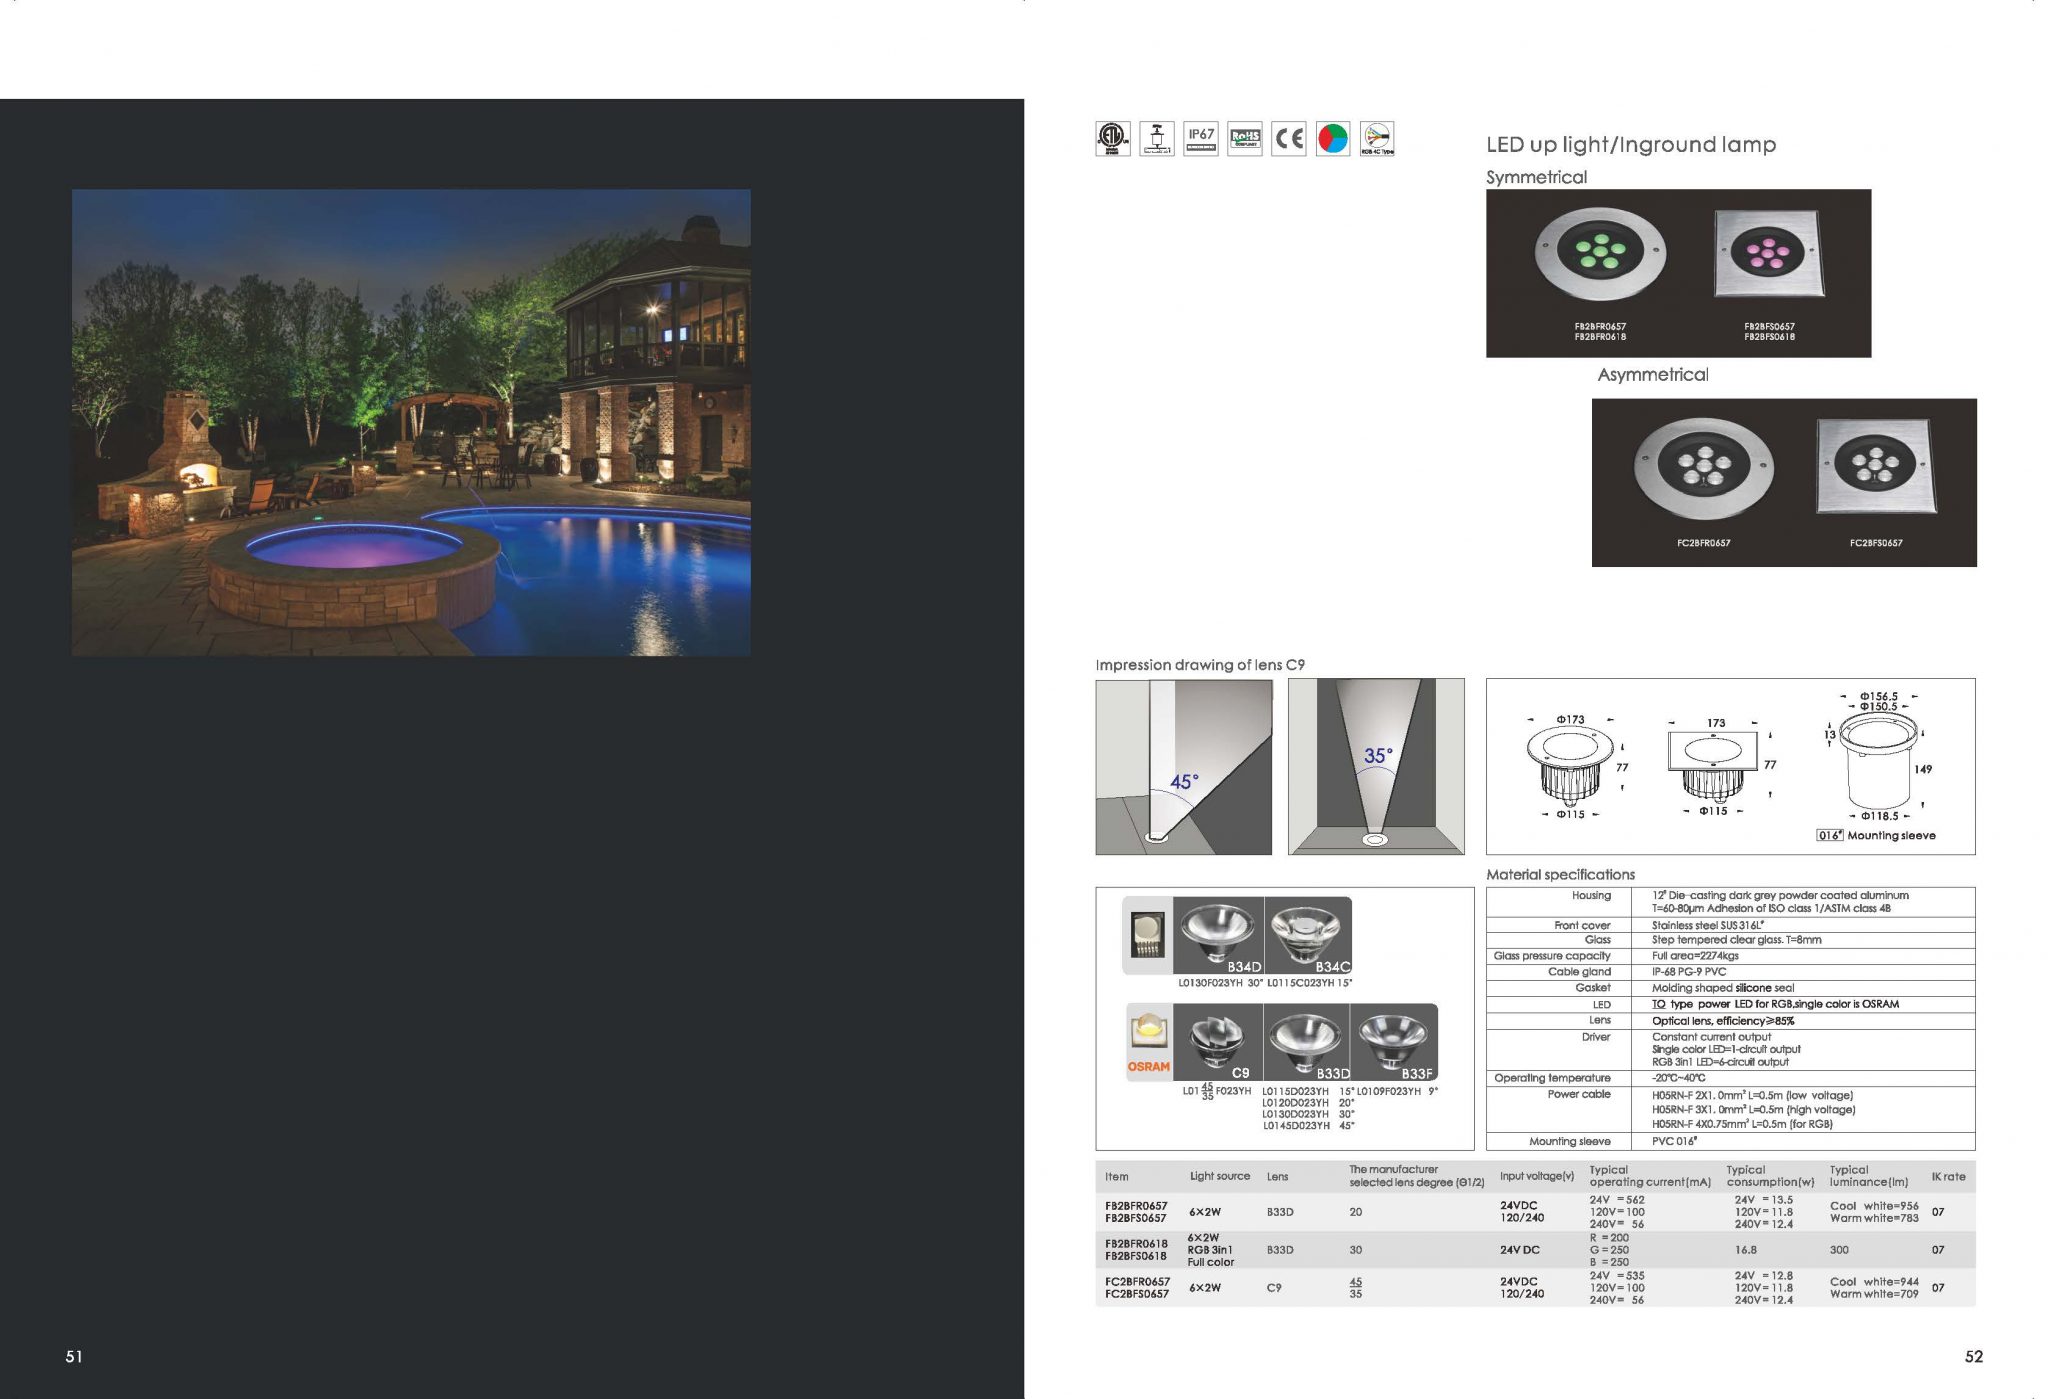The height and width of the screenshot is (1399, 2048).
Task: Click the round green FB2BFR0657 lamp photo
Action: tap(1600, 255)
